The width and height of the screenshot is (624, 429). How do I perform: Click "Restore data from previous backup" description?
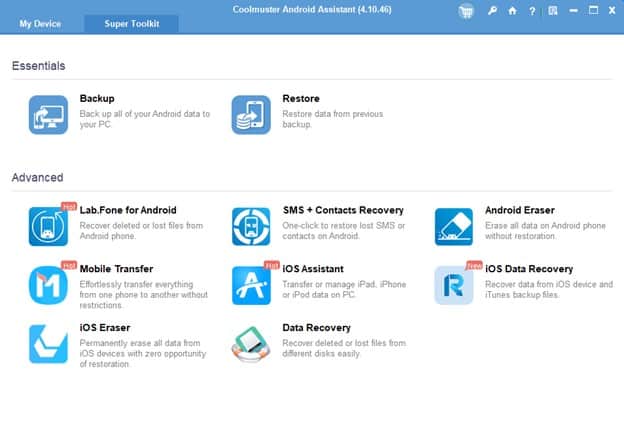[x=333, y=119]
